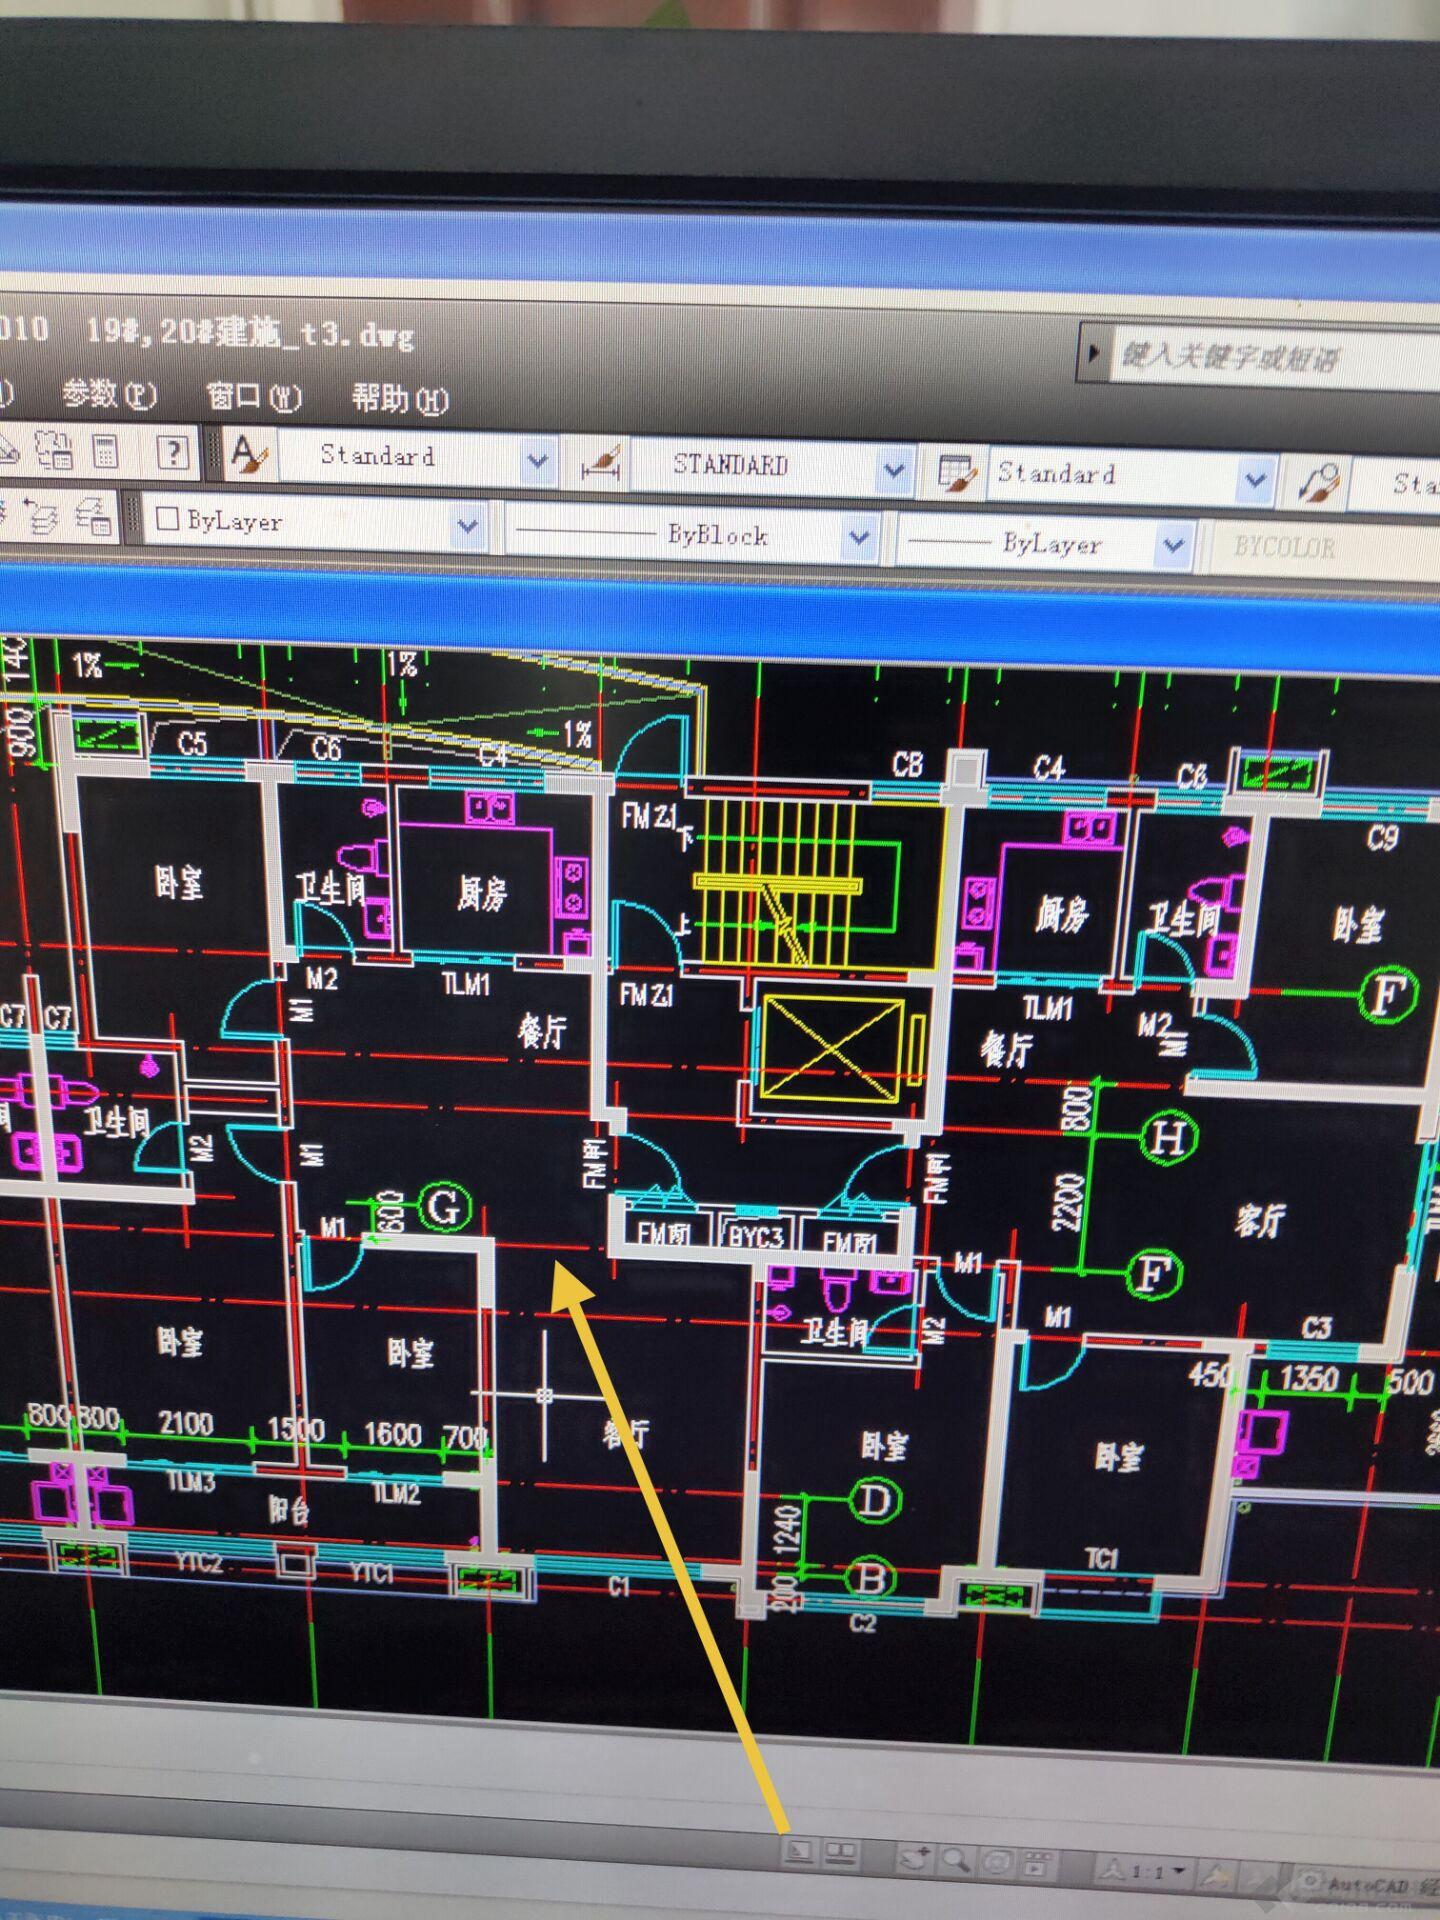Open the SteeringWheels status icon
Image resolution: width=1440 pixels, height=1920 pixels.
coord(996,1862)
